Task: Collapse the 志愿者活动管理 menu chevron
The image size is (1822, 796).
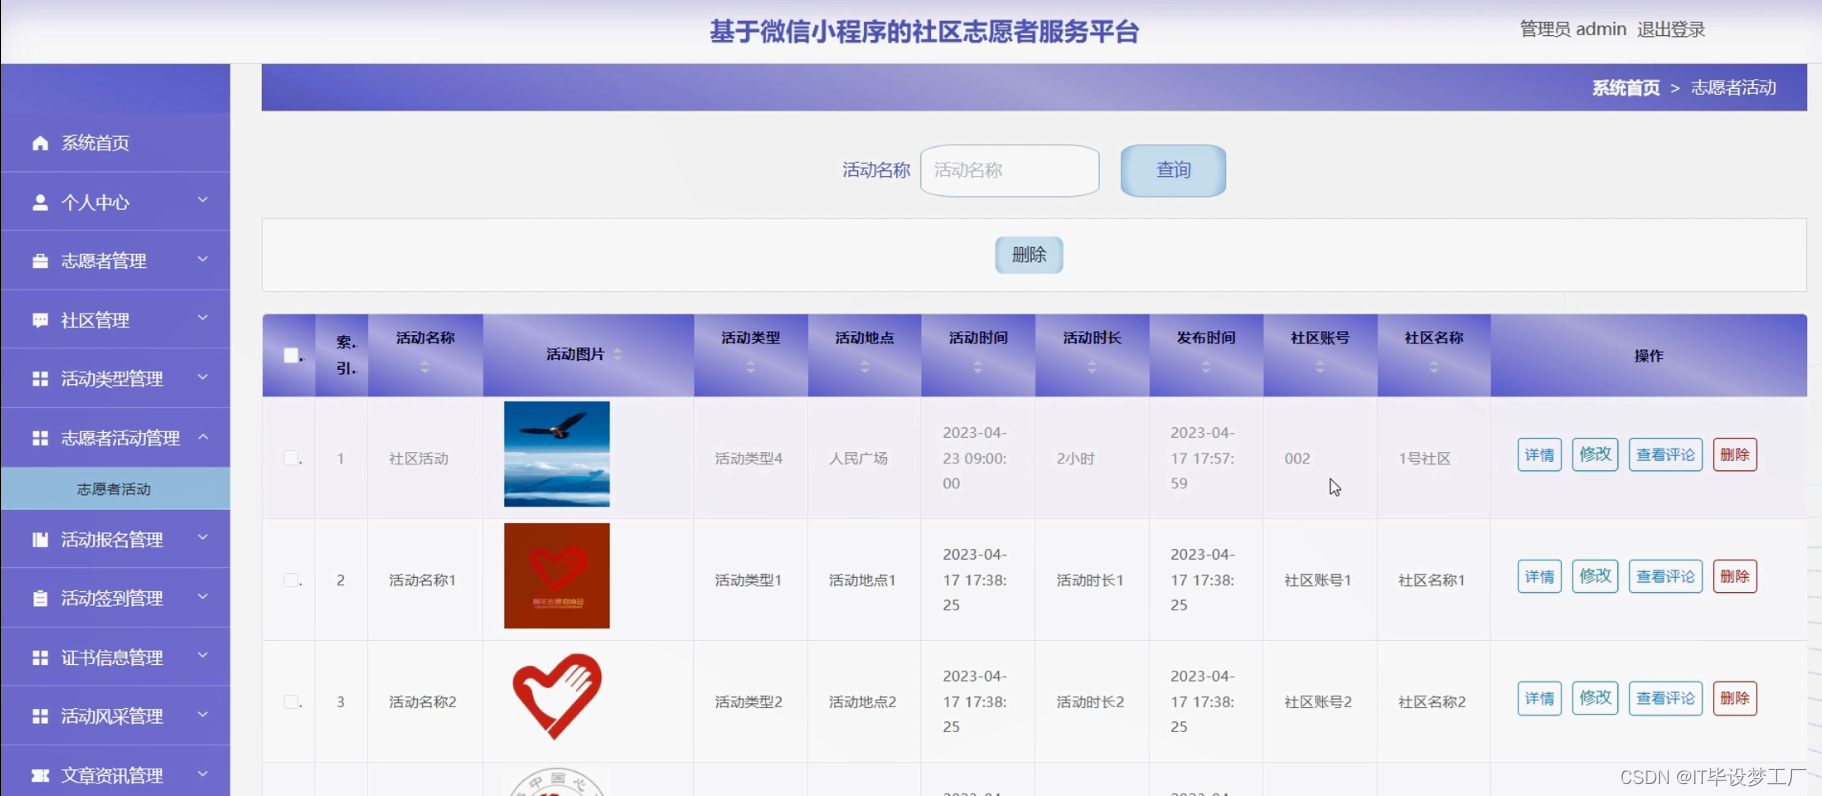Action: tap(203, 436)
